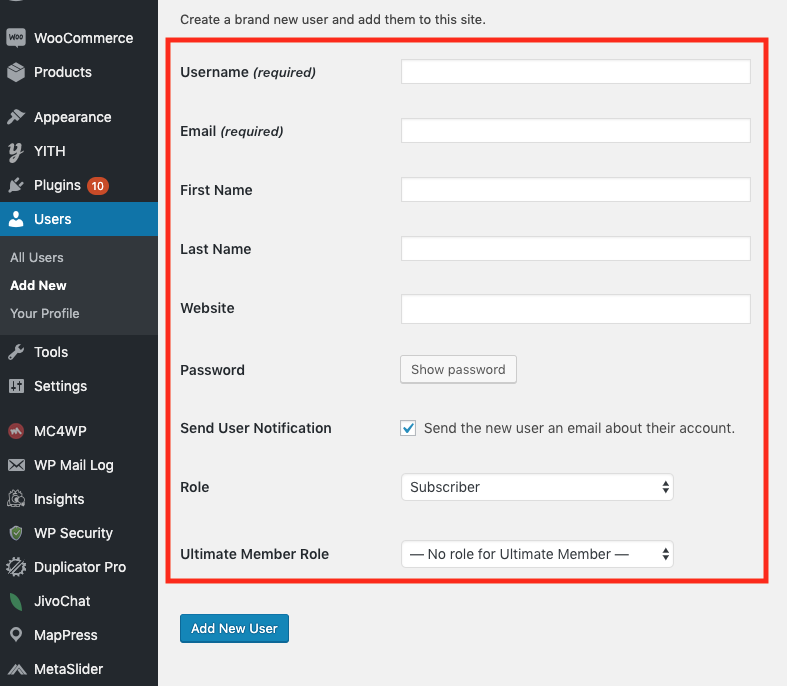Open the All Users submenu item

(x=37, y=257)
